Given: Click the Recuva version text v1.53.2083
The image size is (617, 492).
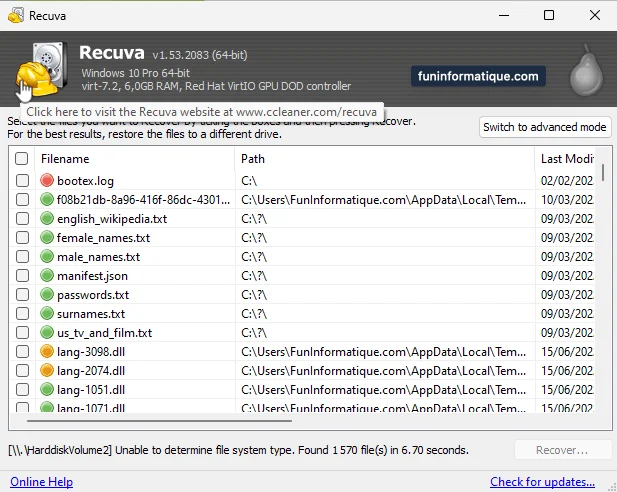Looking at the screenshot, I should (200, 55).
